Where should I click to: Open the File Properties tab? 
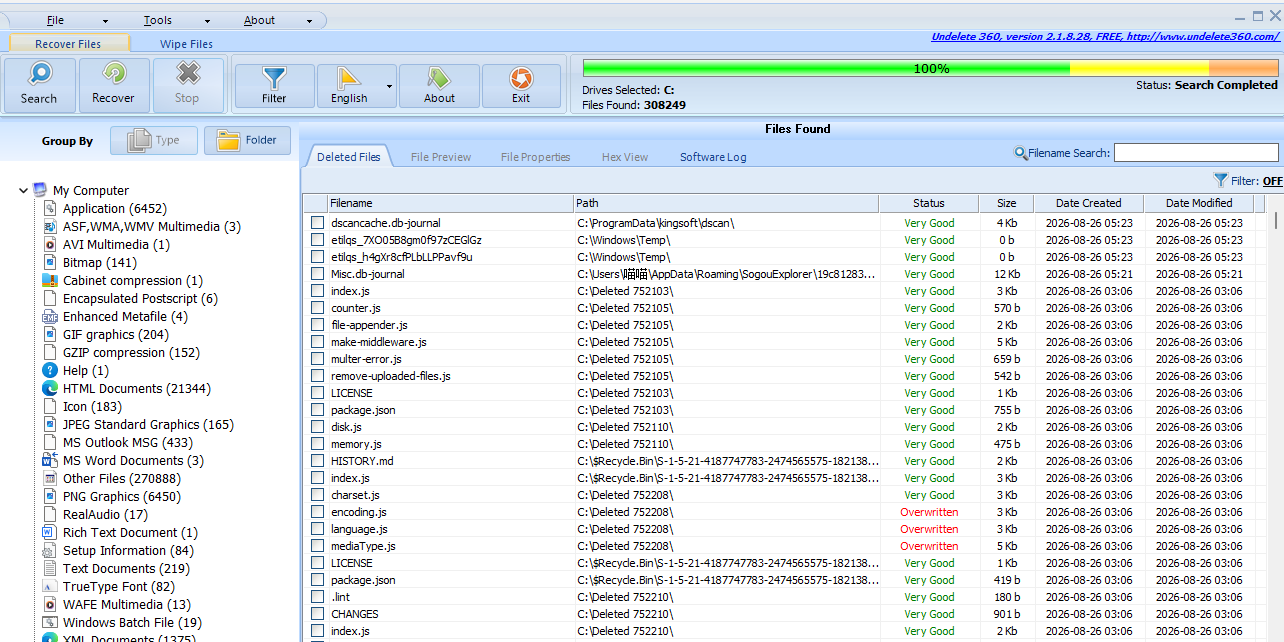point(536,157)
